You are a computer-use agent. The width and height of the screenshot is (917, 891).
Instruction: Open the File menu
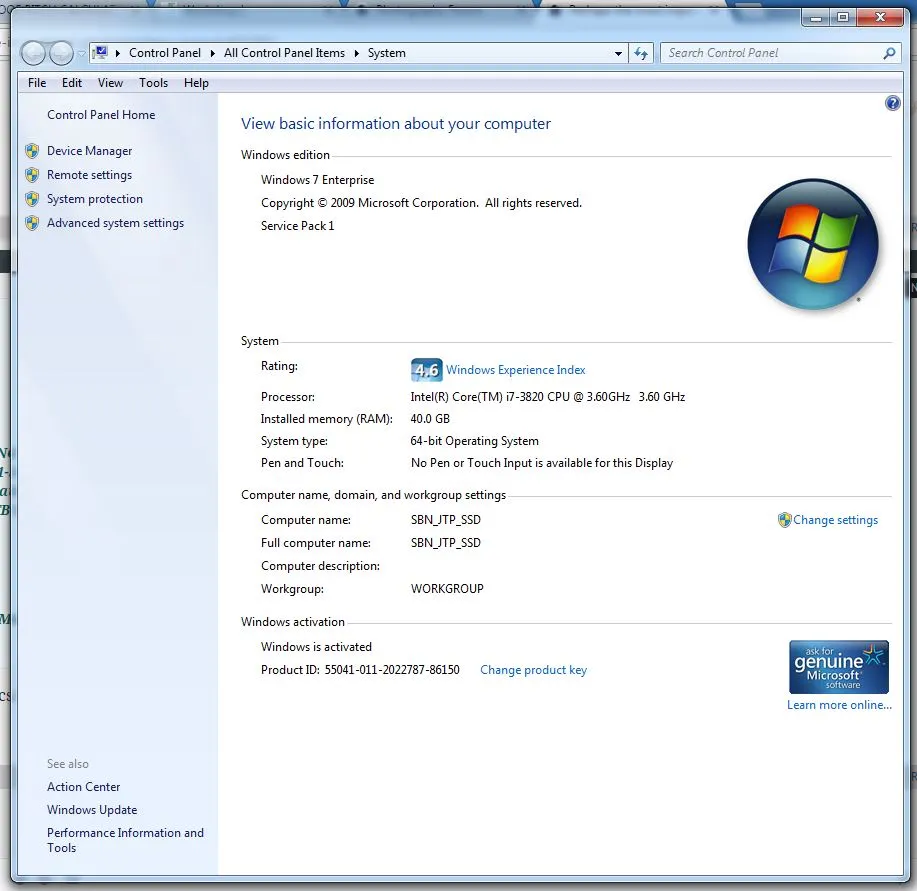[37, 83]
